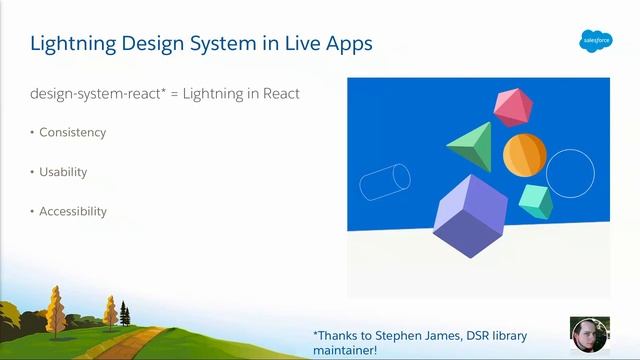The width and height of the screenshot is (640, 360).
Task: Click the pink polyhedron in the illustration
Action: click(513, 107)
